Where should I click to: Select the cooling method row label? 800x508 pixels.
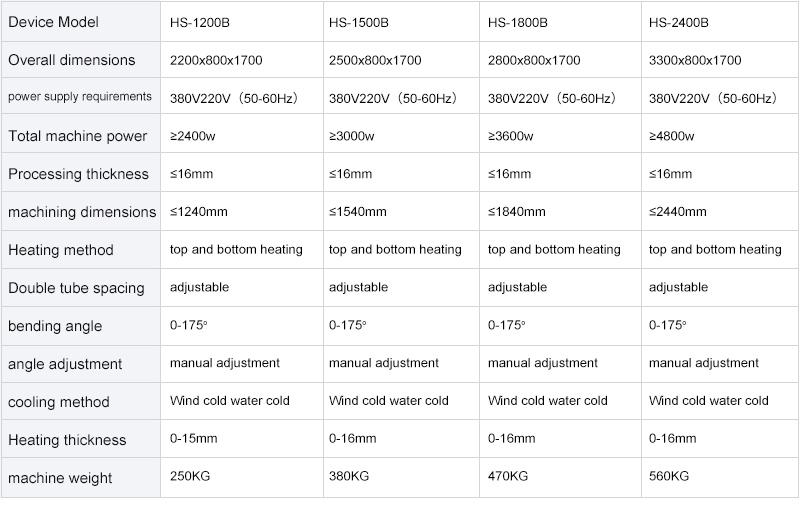pyautogui.click(x=81, y=401)
